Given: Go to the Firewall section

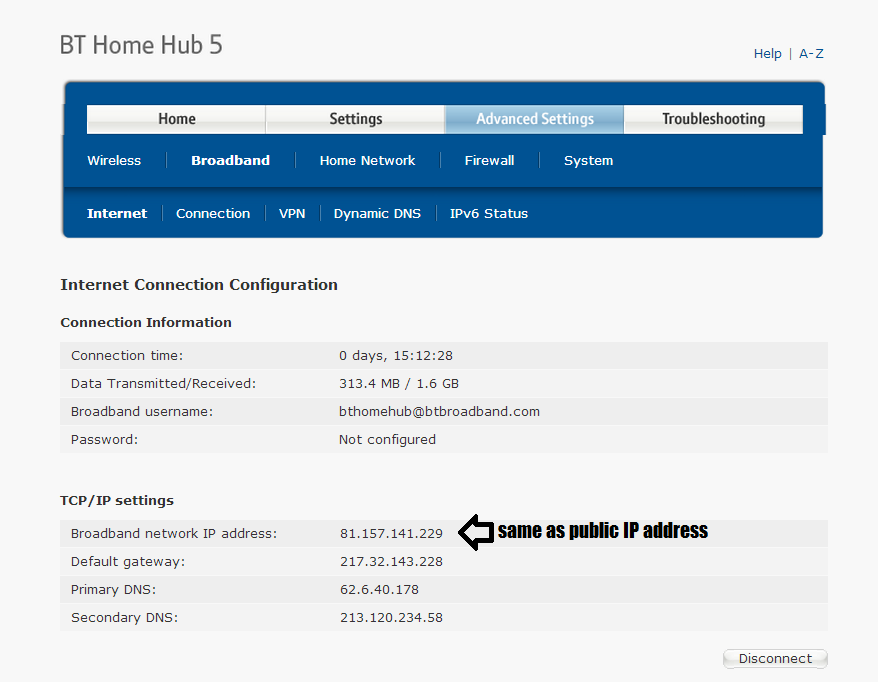Looking at the screenshot, I should (x=489, y=160).
